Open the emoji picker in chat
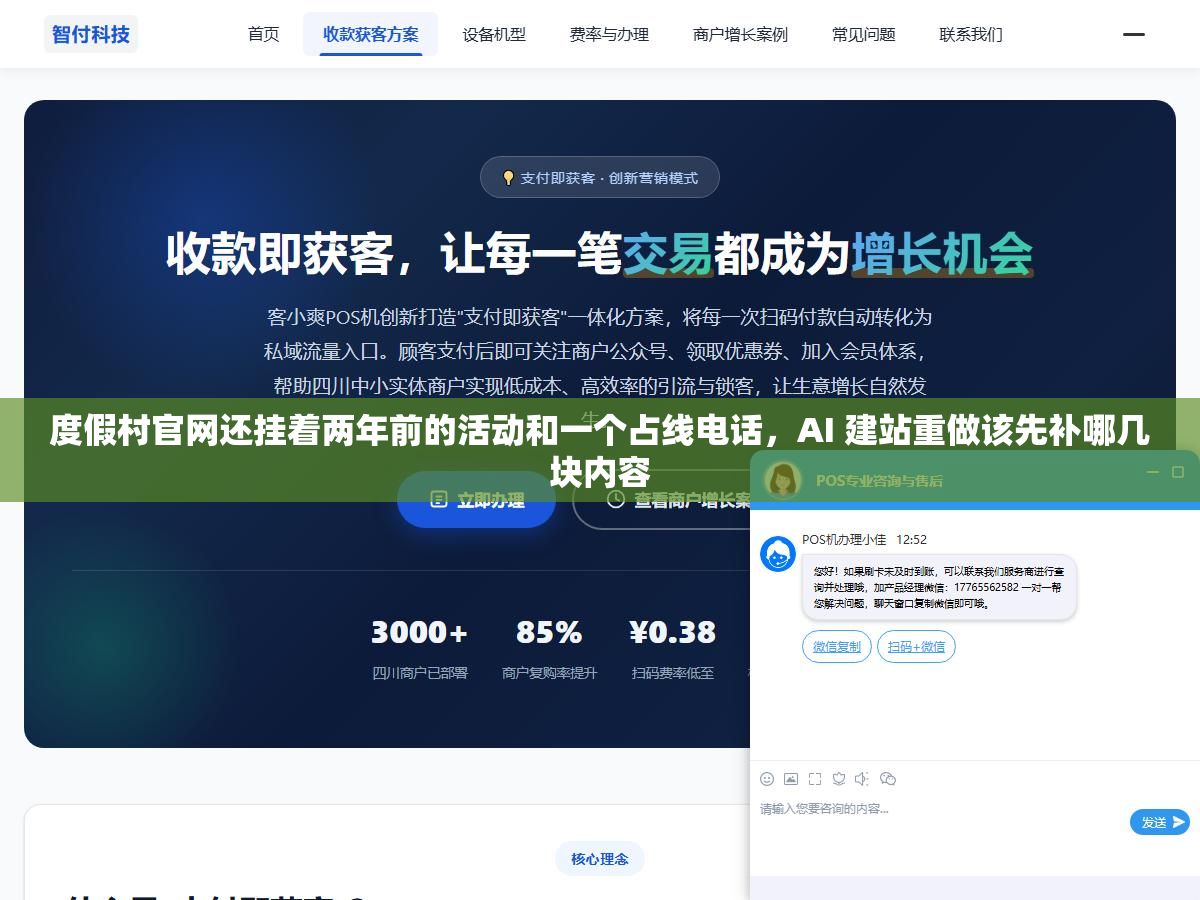Image resolution: width=1200 pixels, height=900 pixels. [767, 779]
